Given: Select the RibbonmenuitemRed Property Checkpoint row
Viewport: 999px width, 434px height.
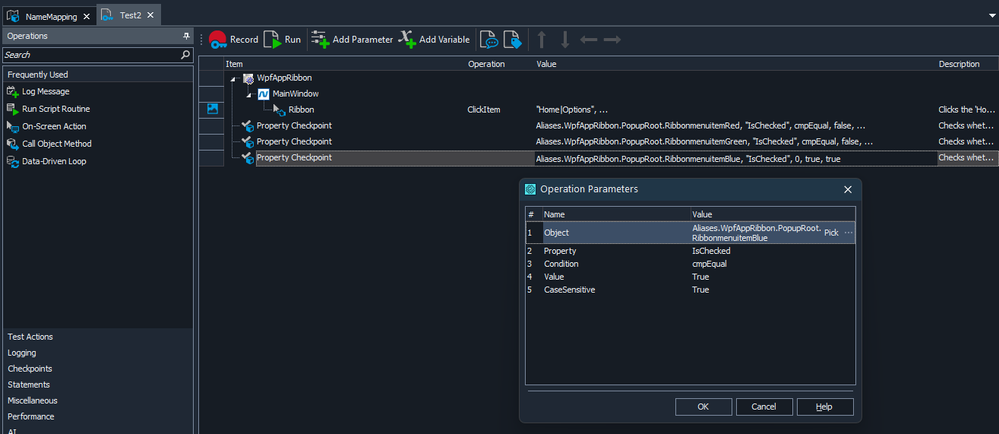Looking at the screenshot, I should coord(599,126).
